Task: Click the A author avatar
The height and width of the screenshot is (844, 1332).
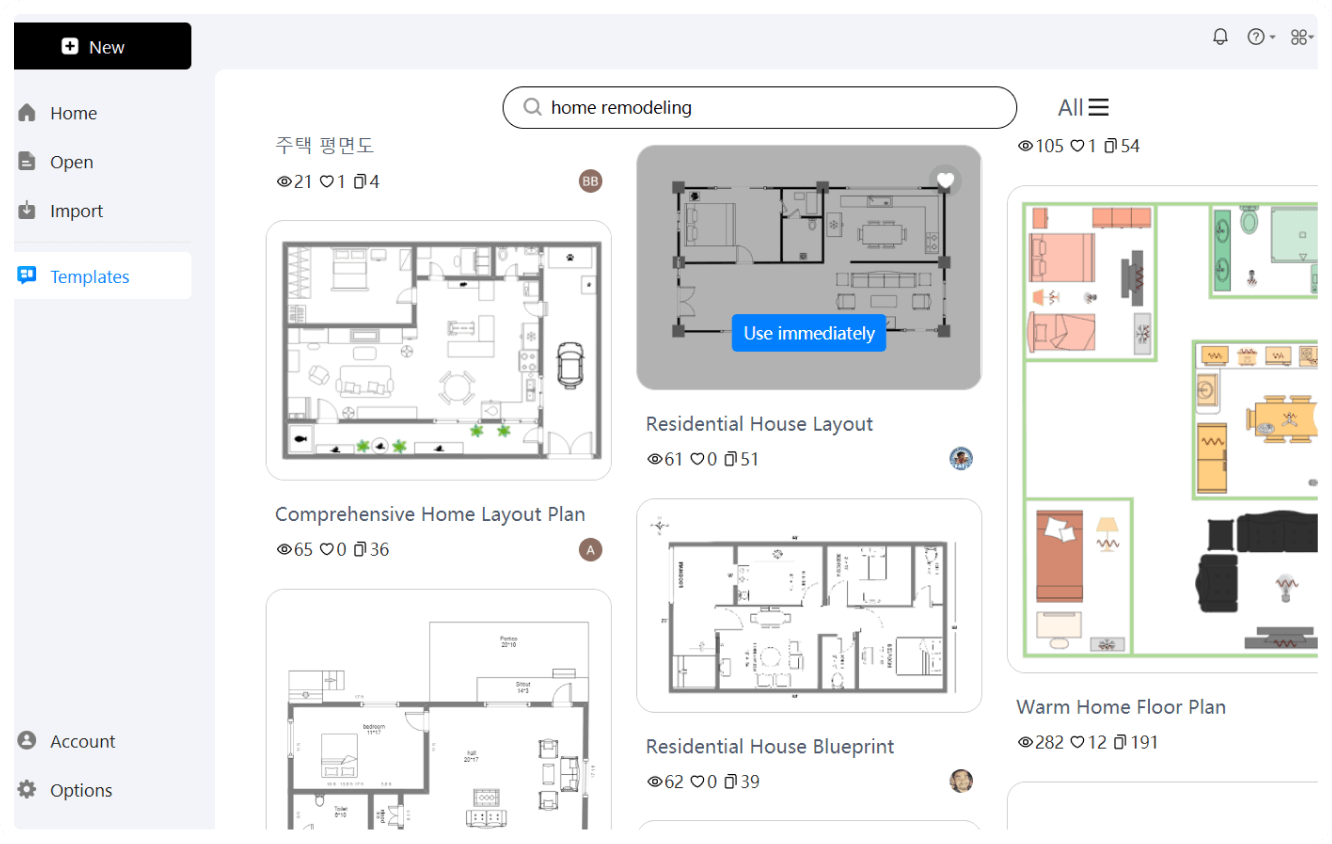Action: [591, 549]
